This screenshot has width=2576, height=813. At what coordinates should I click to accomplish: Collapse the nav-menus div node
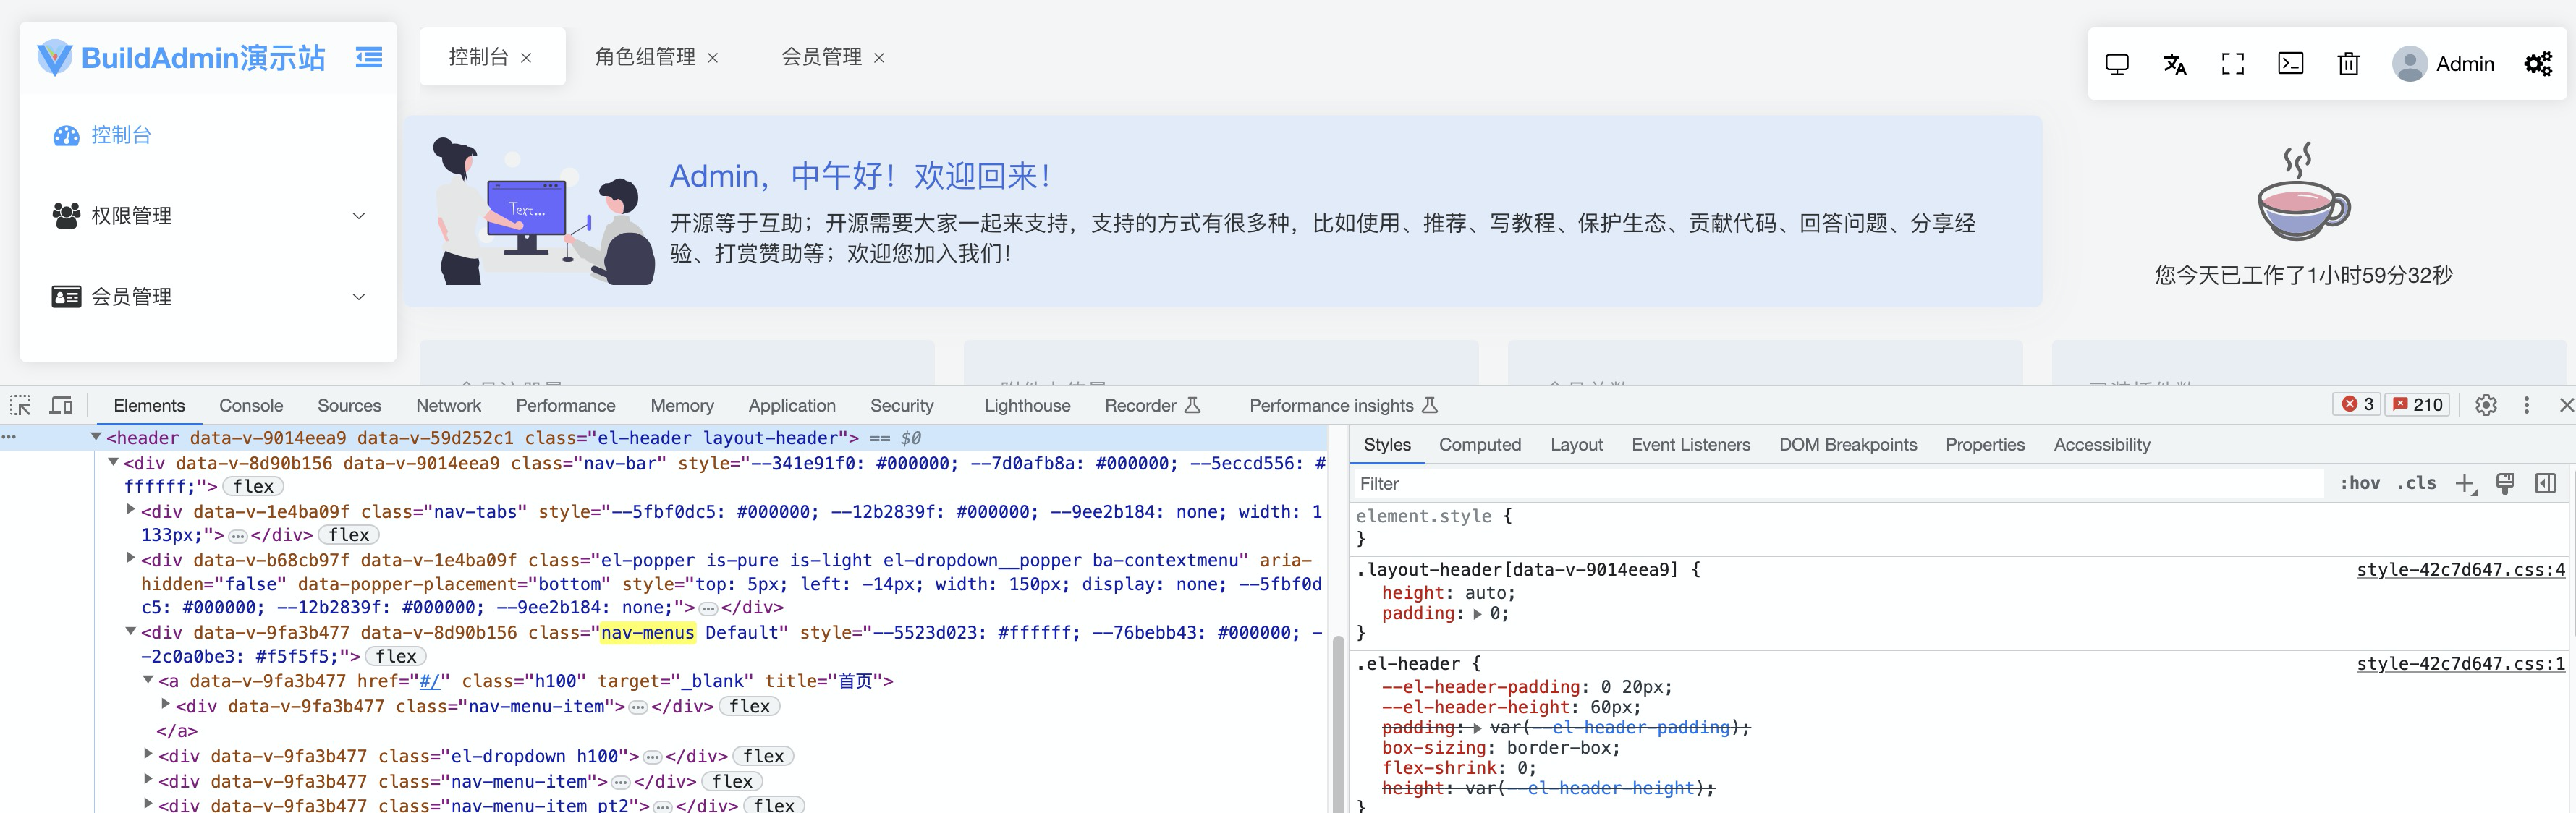click(130, 632)
